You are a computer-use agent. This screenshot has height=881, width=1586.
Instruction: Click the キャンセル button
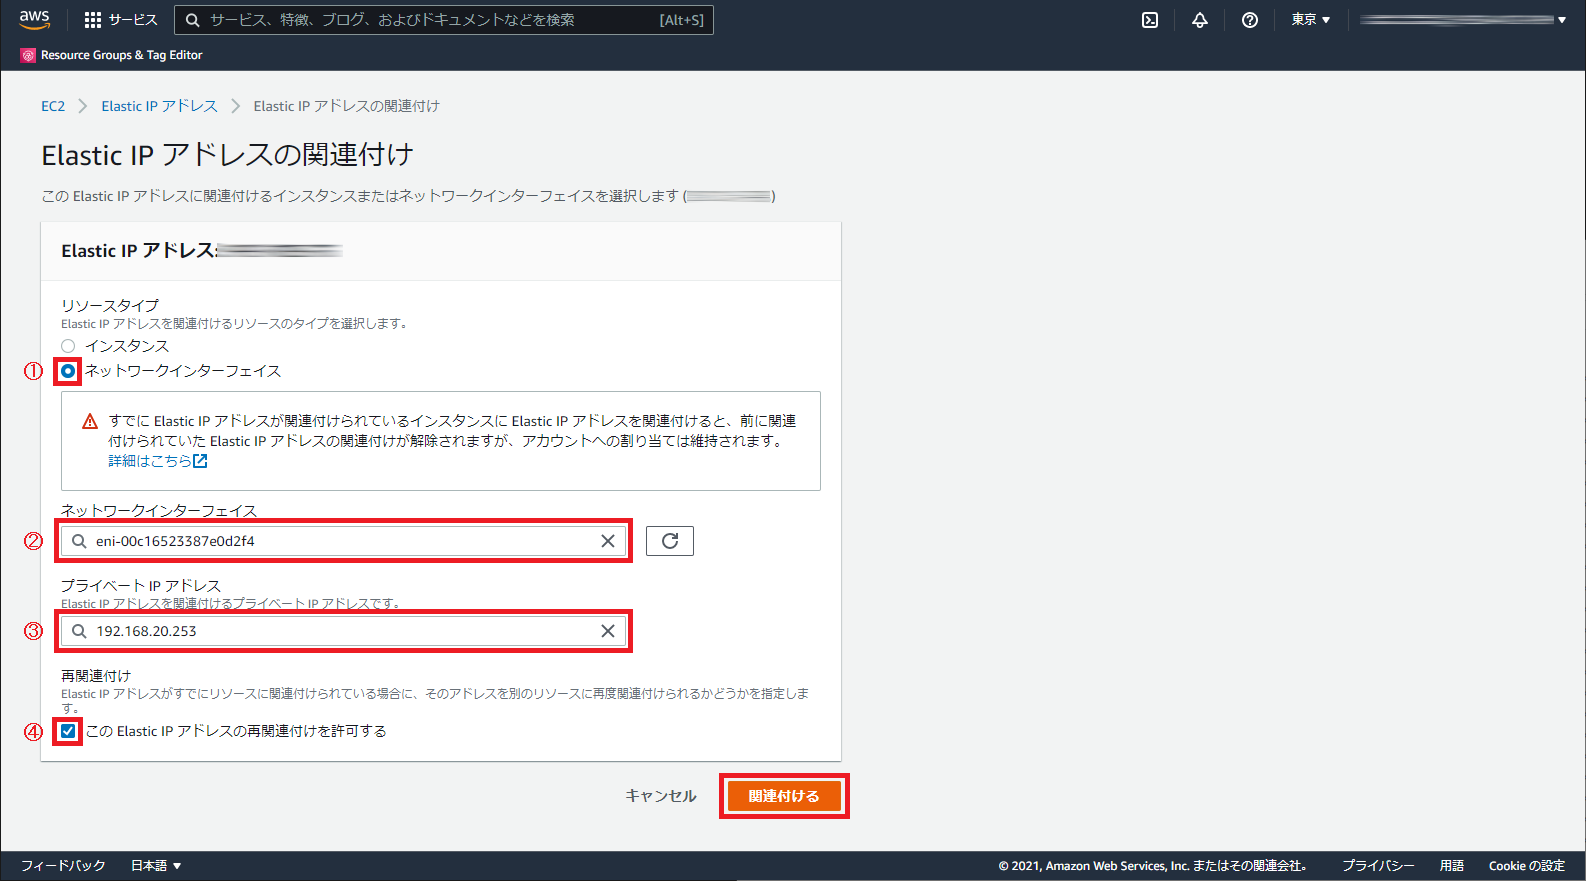coord(661,796)
